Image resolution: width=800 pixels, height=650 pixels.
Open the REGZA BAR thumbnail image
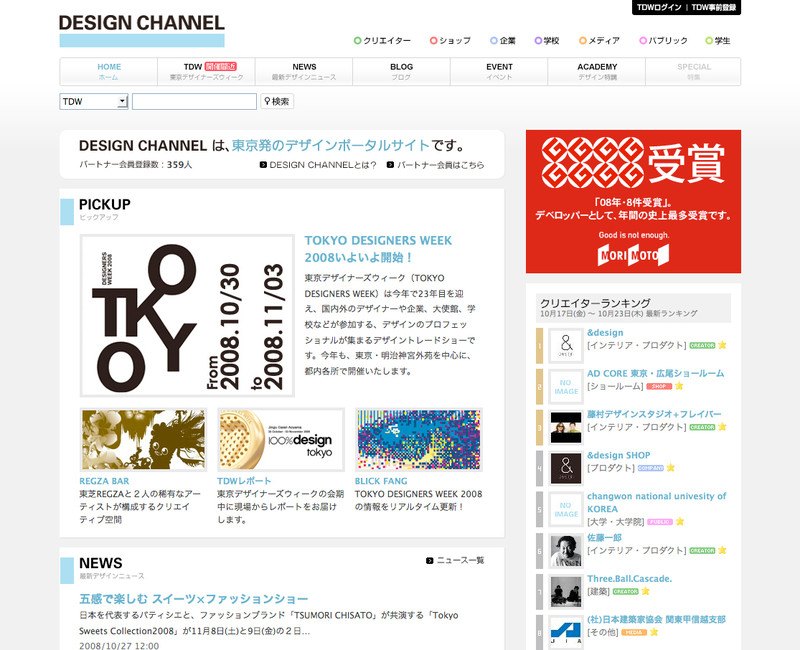[143, 439]
